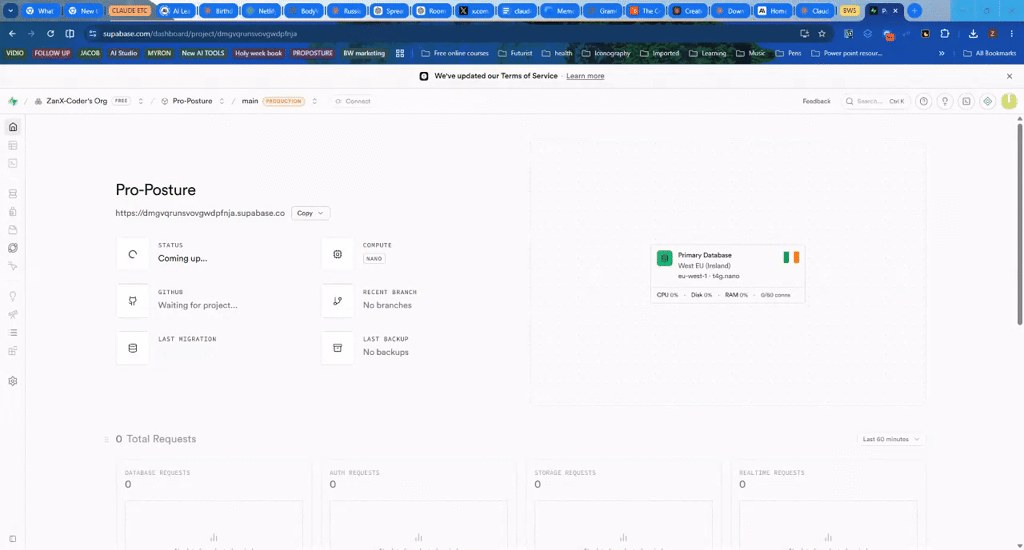Switch to the Netflix browser tab
1024x550 pixels.
[261, 11]
